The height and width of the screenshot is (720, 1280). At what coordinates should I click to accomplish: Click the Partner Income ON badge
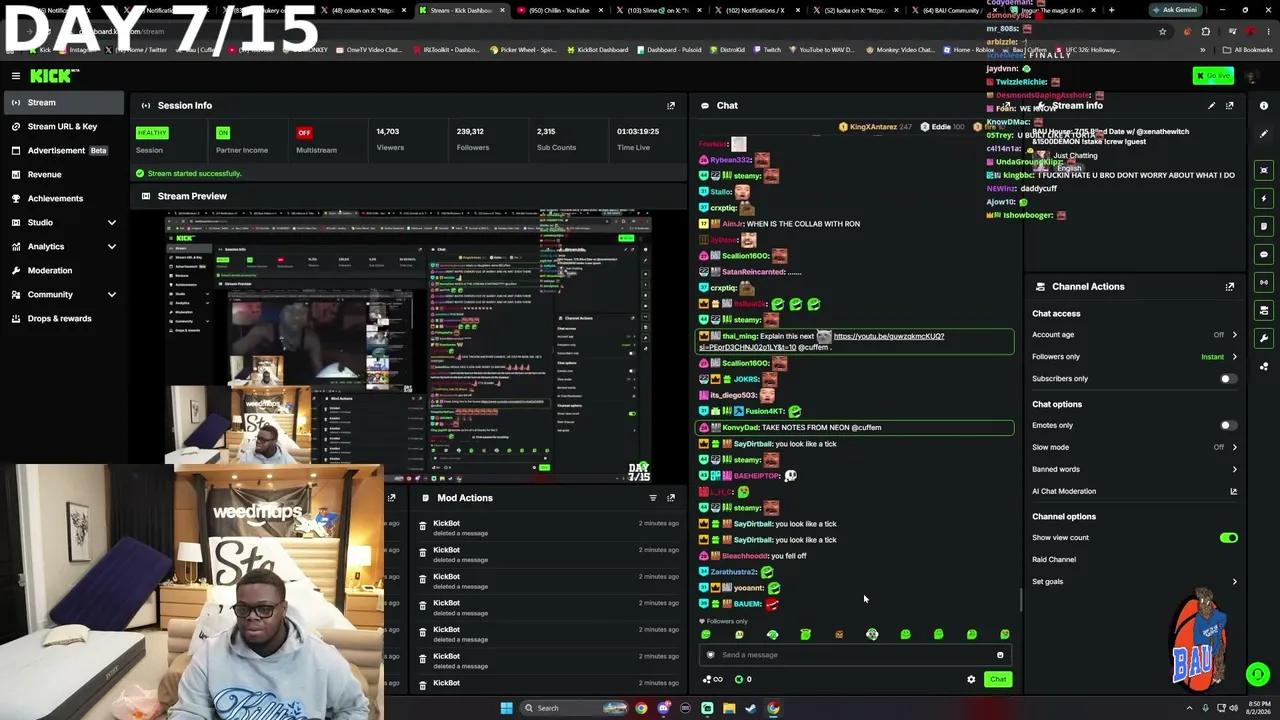tap(223, 133)
